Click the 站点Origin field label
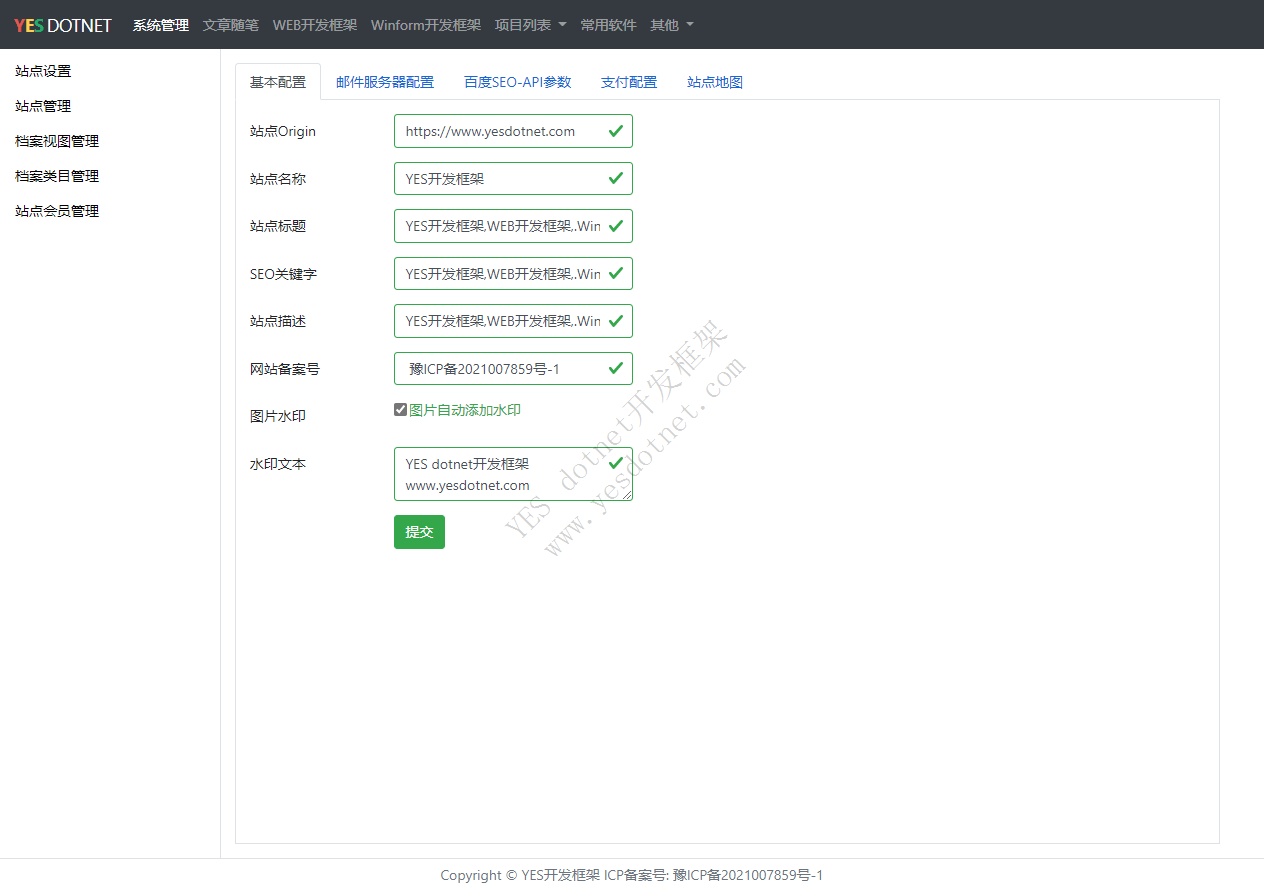1264x891 pixels. (x=283, y=131)
